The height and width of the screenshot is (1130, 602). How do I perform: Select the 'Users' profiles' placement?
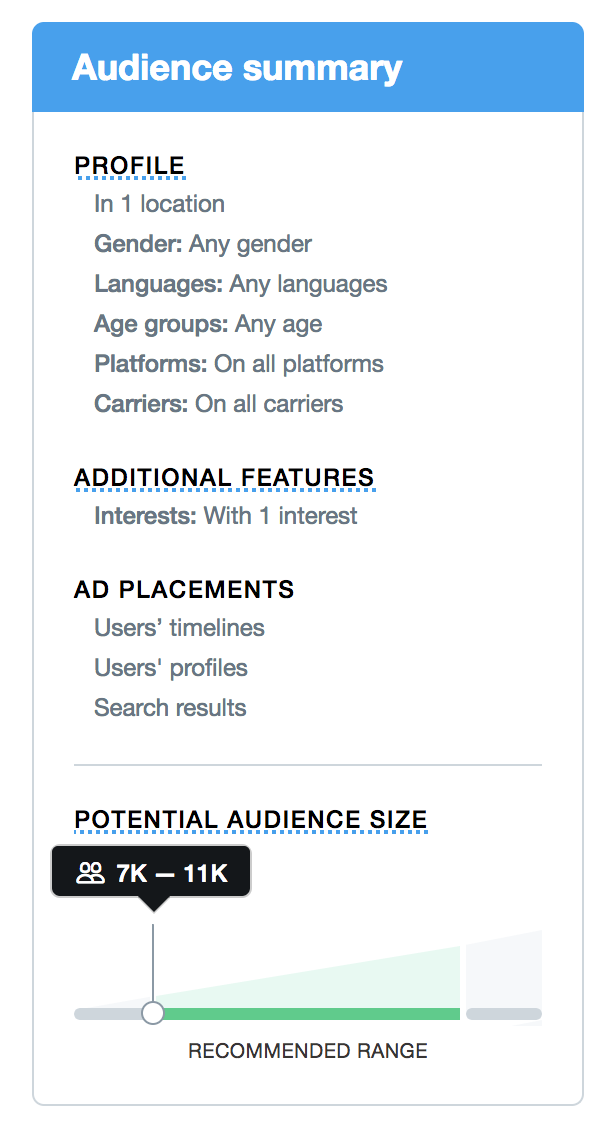171,668
